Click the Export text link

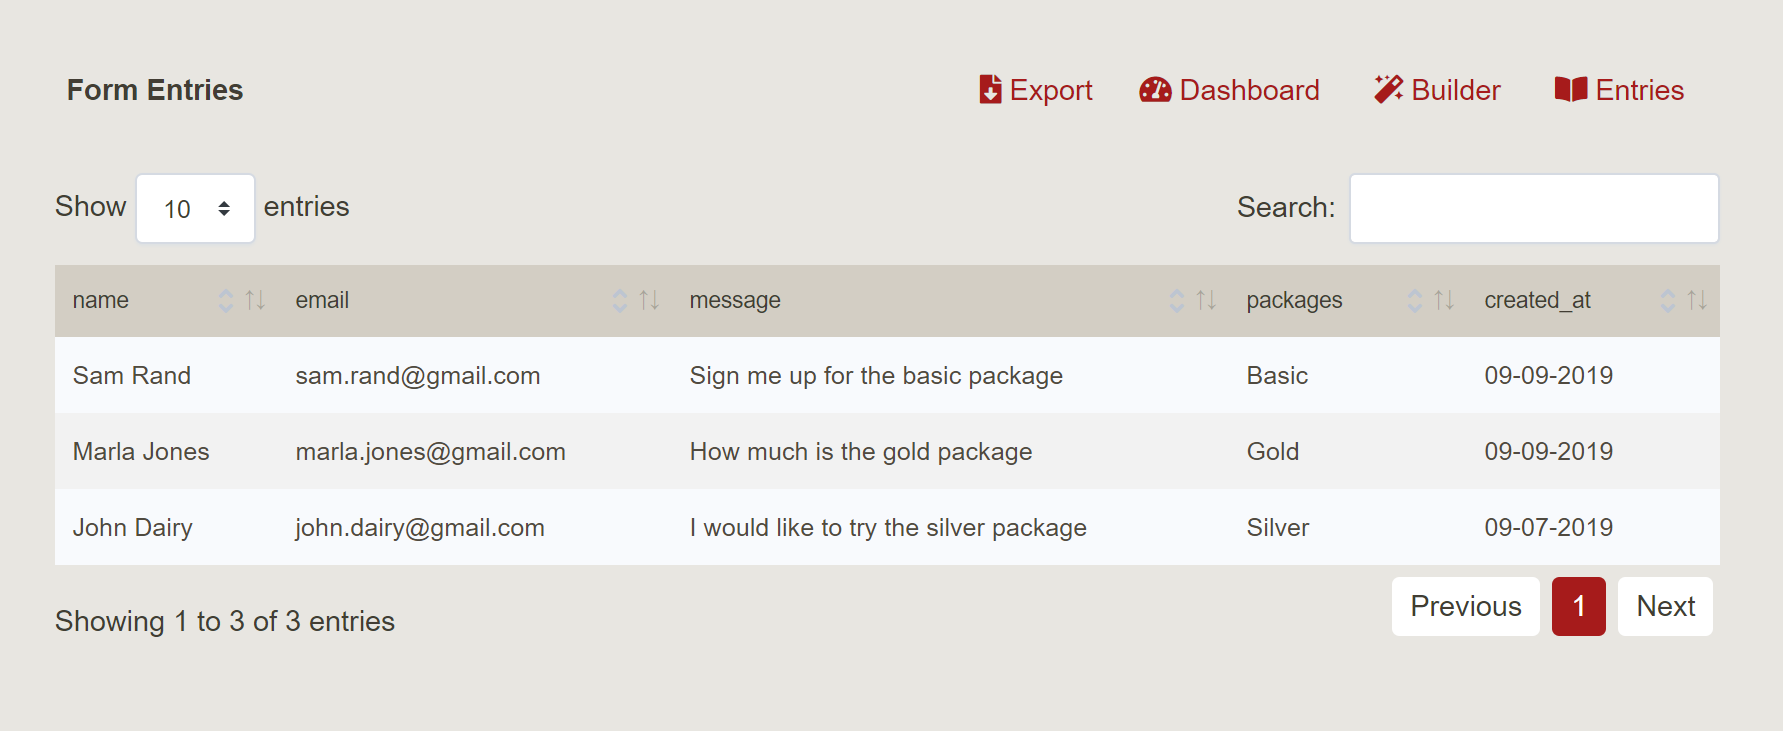(1050, 90)
